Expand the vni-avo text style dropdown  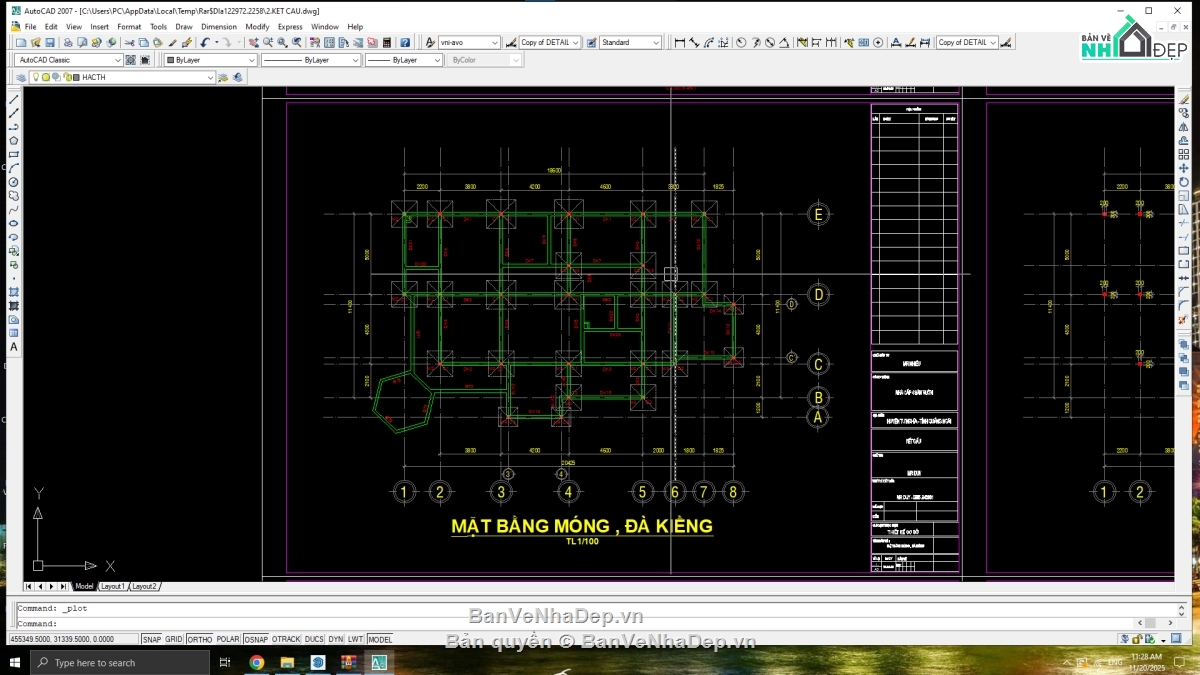[470, 43]
